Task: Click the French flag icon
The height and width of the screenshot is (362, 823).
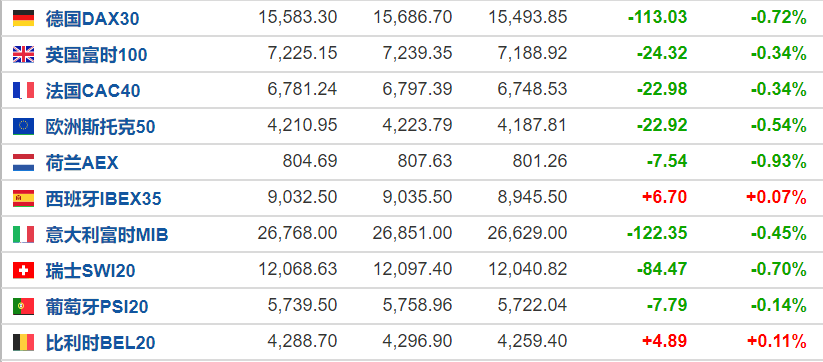Action: coord(24,90)
